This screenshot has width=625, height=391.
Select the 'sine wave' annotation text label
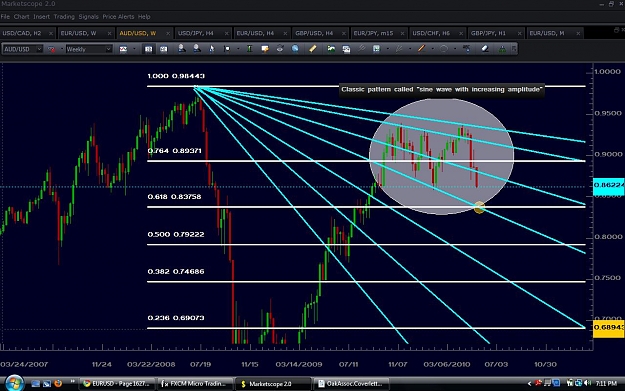point(442,89)
